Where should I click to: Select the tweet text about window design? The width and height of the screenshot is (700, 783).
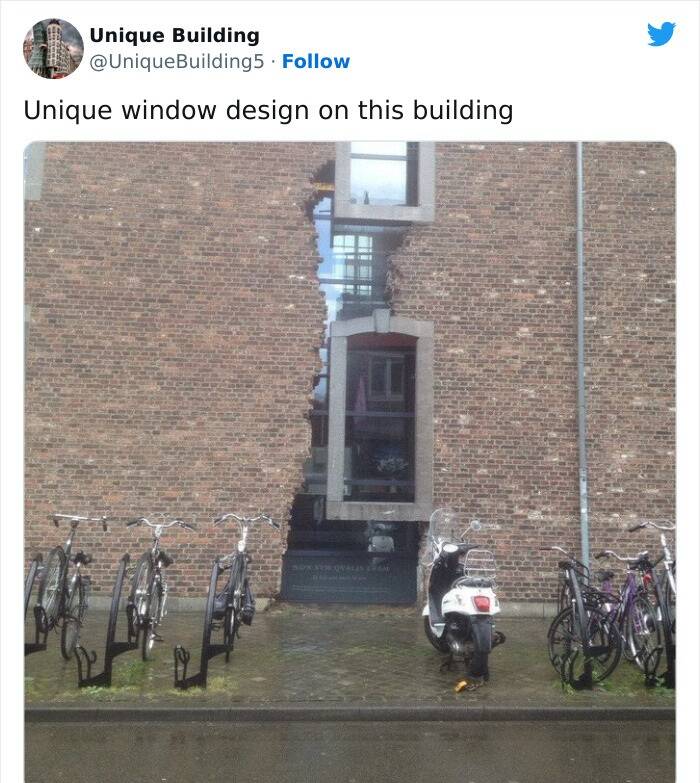268,110
